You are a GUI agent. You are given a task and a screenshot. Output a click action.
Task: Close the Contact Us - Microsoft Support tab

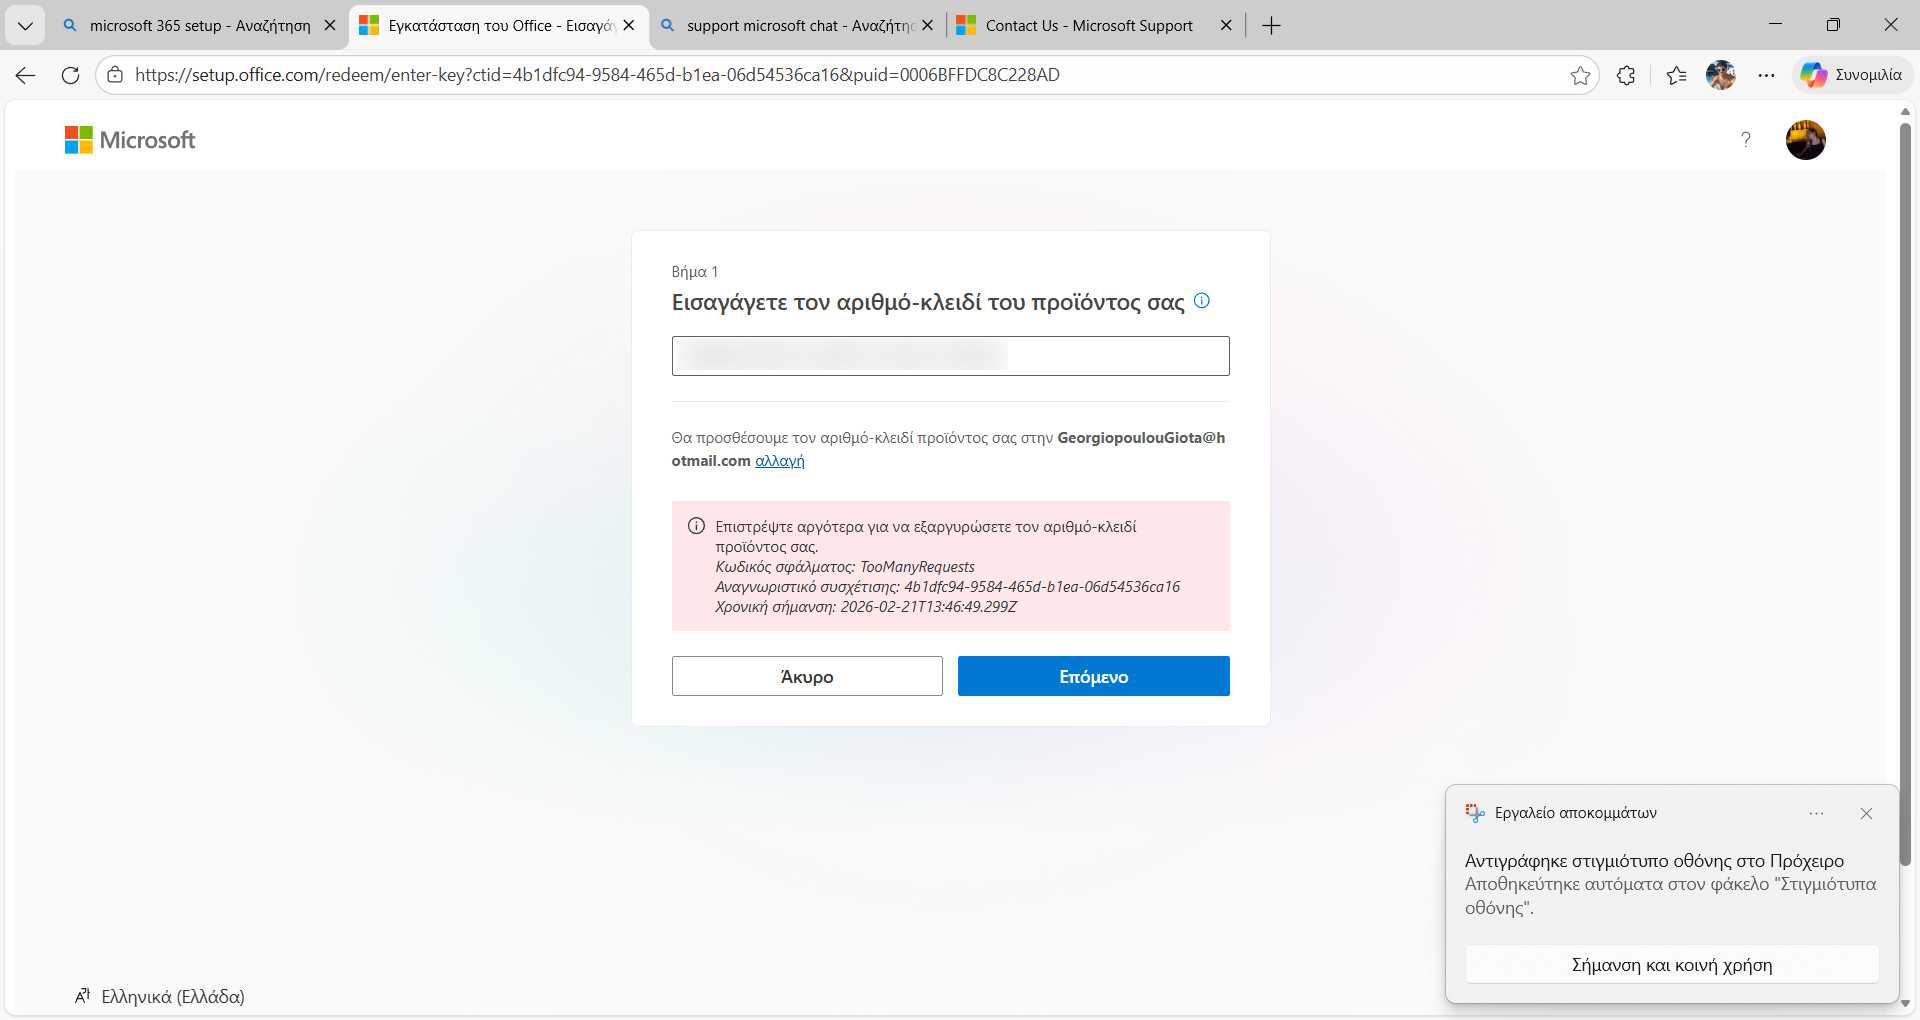tap(1226, 26)
